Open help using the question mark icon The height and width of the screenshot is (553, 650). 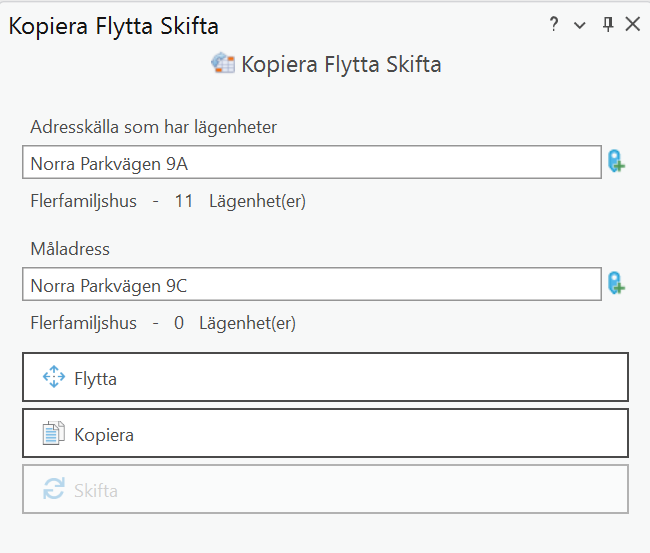(x=554, y=25)
